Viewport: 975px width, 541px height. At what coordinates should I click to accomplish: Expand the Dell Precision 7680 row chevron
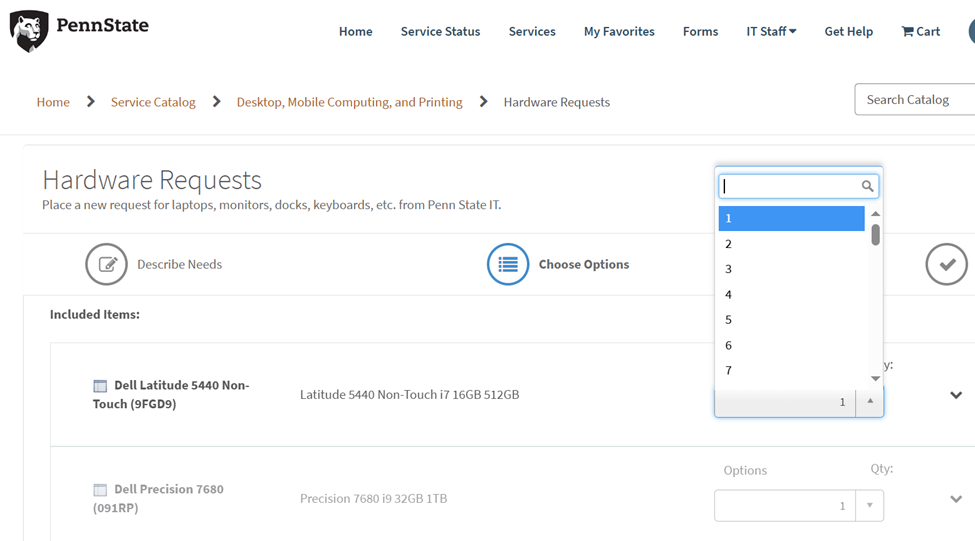pos(956,499)
